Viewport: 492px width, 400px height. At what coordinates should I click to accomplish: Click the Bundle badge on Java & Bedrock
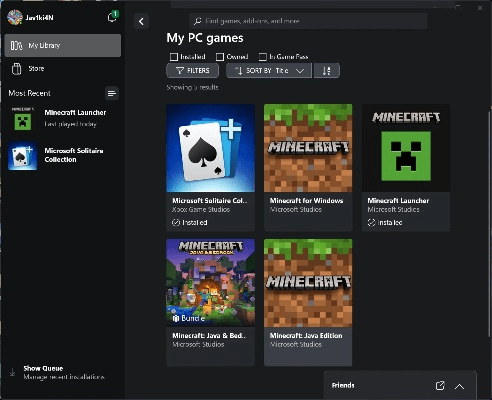[188, 318]
